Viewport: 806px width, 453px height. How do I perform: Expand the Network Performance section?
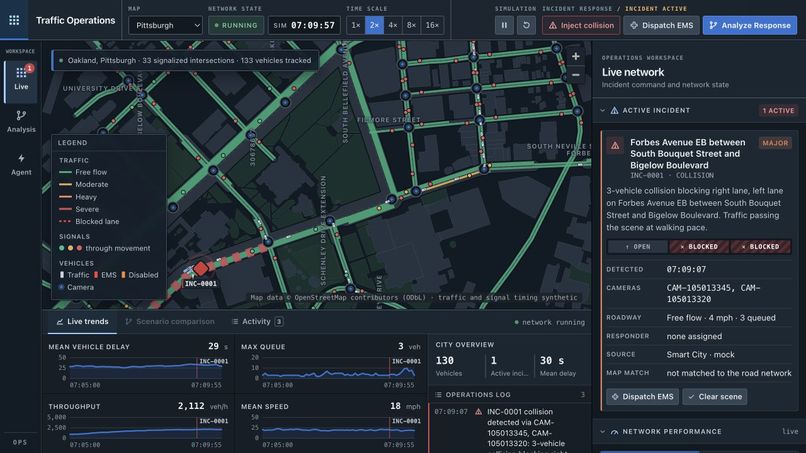(x=602, y=432)
